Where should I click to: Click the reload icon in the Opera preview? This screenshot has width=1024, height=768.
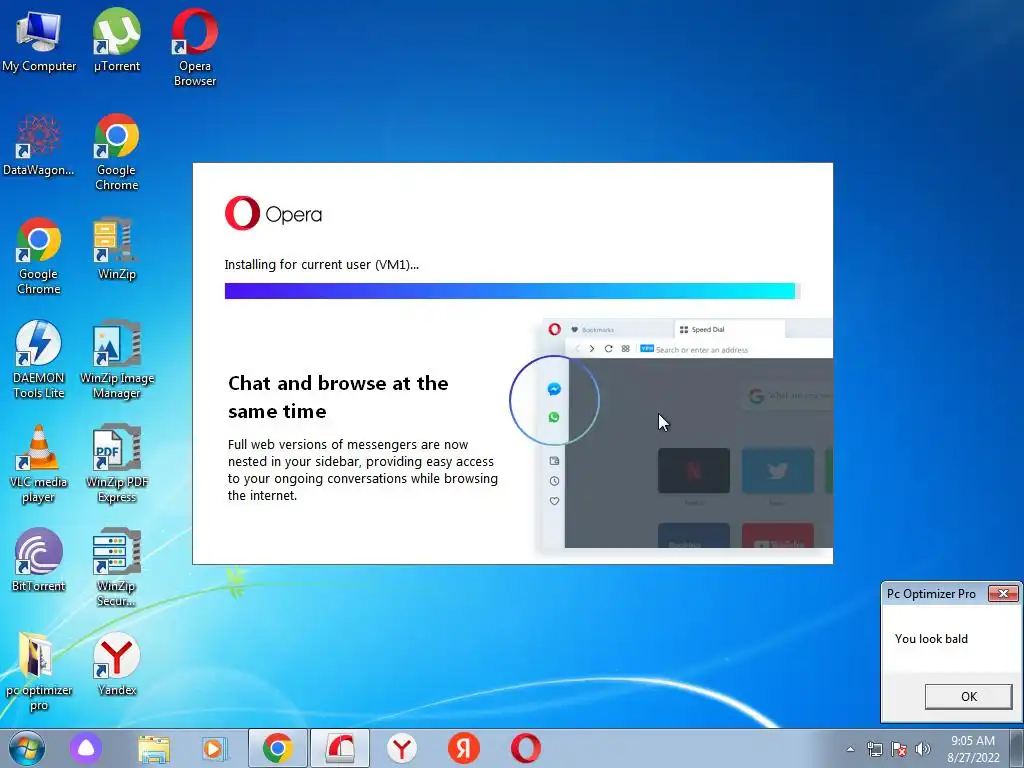609,349
